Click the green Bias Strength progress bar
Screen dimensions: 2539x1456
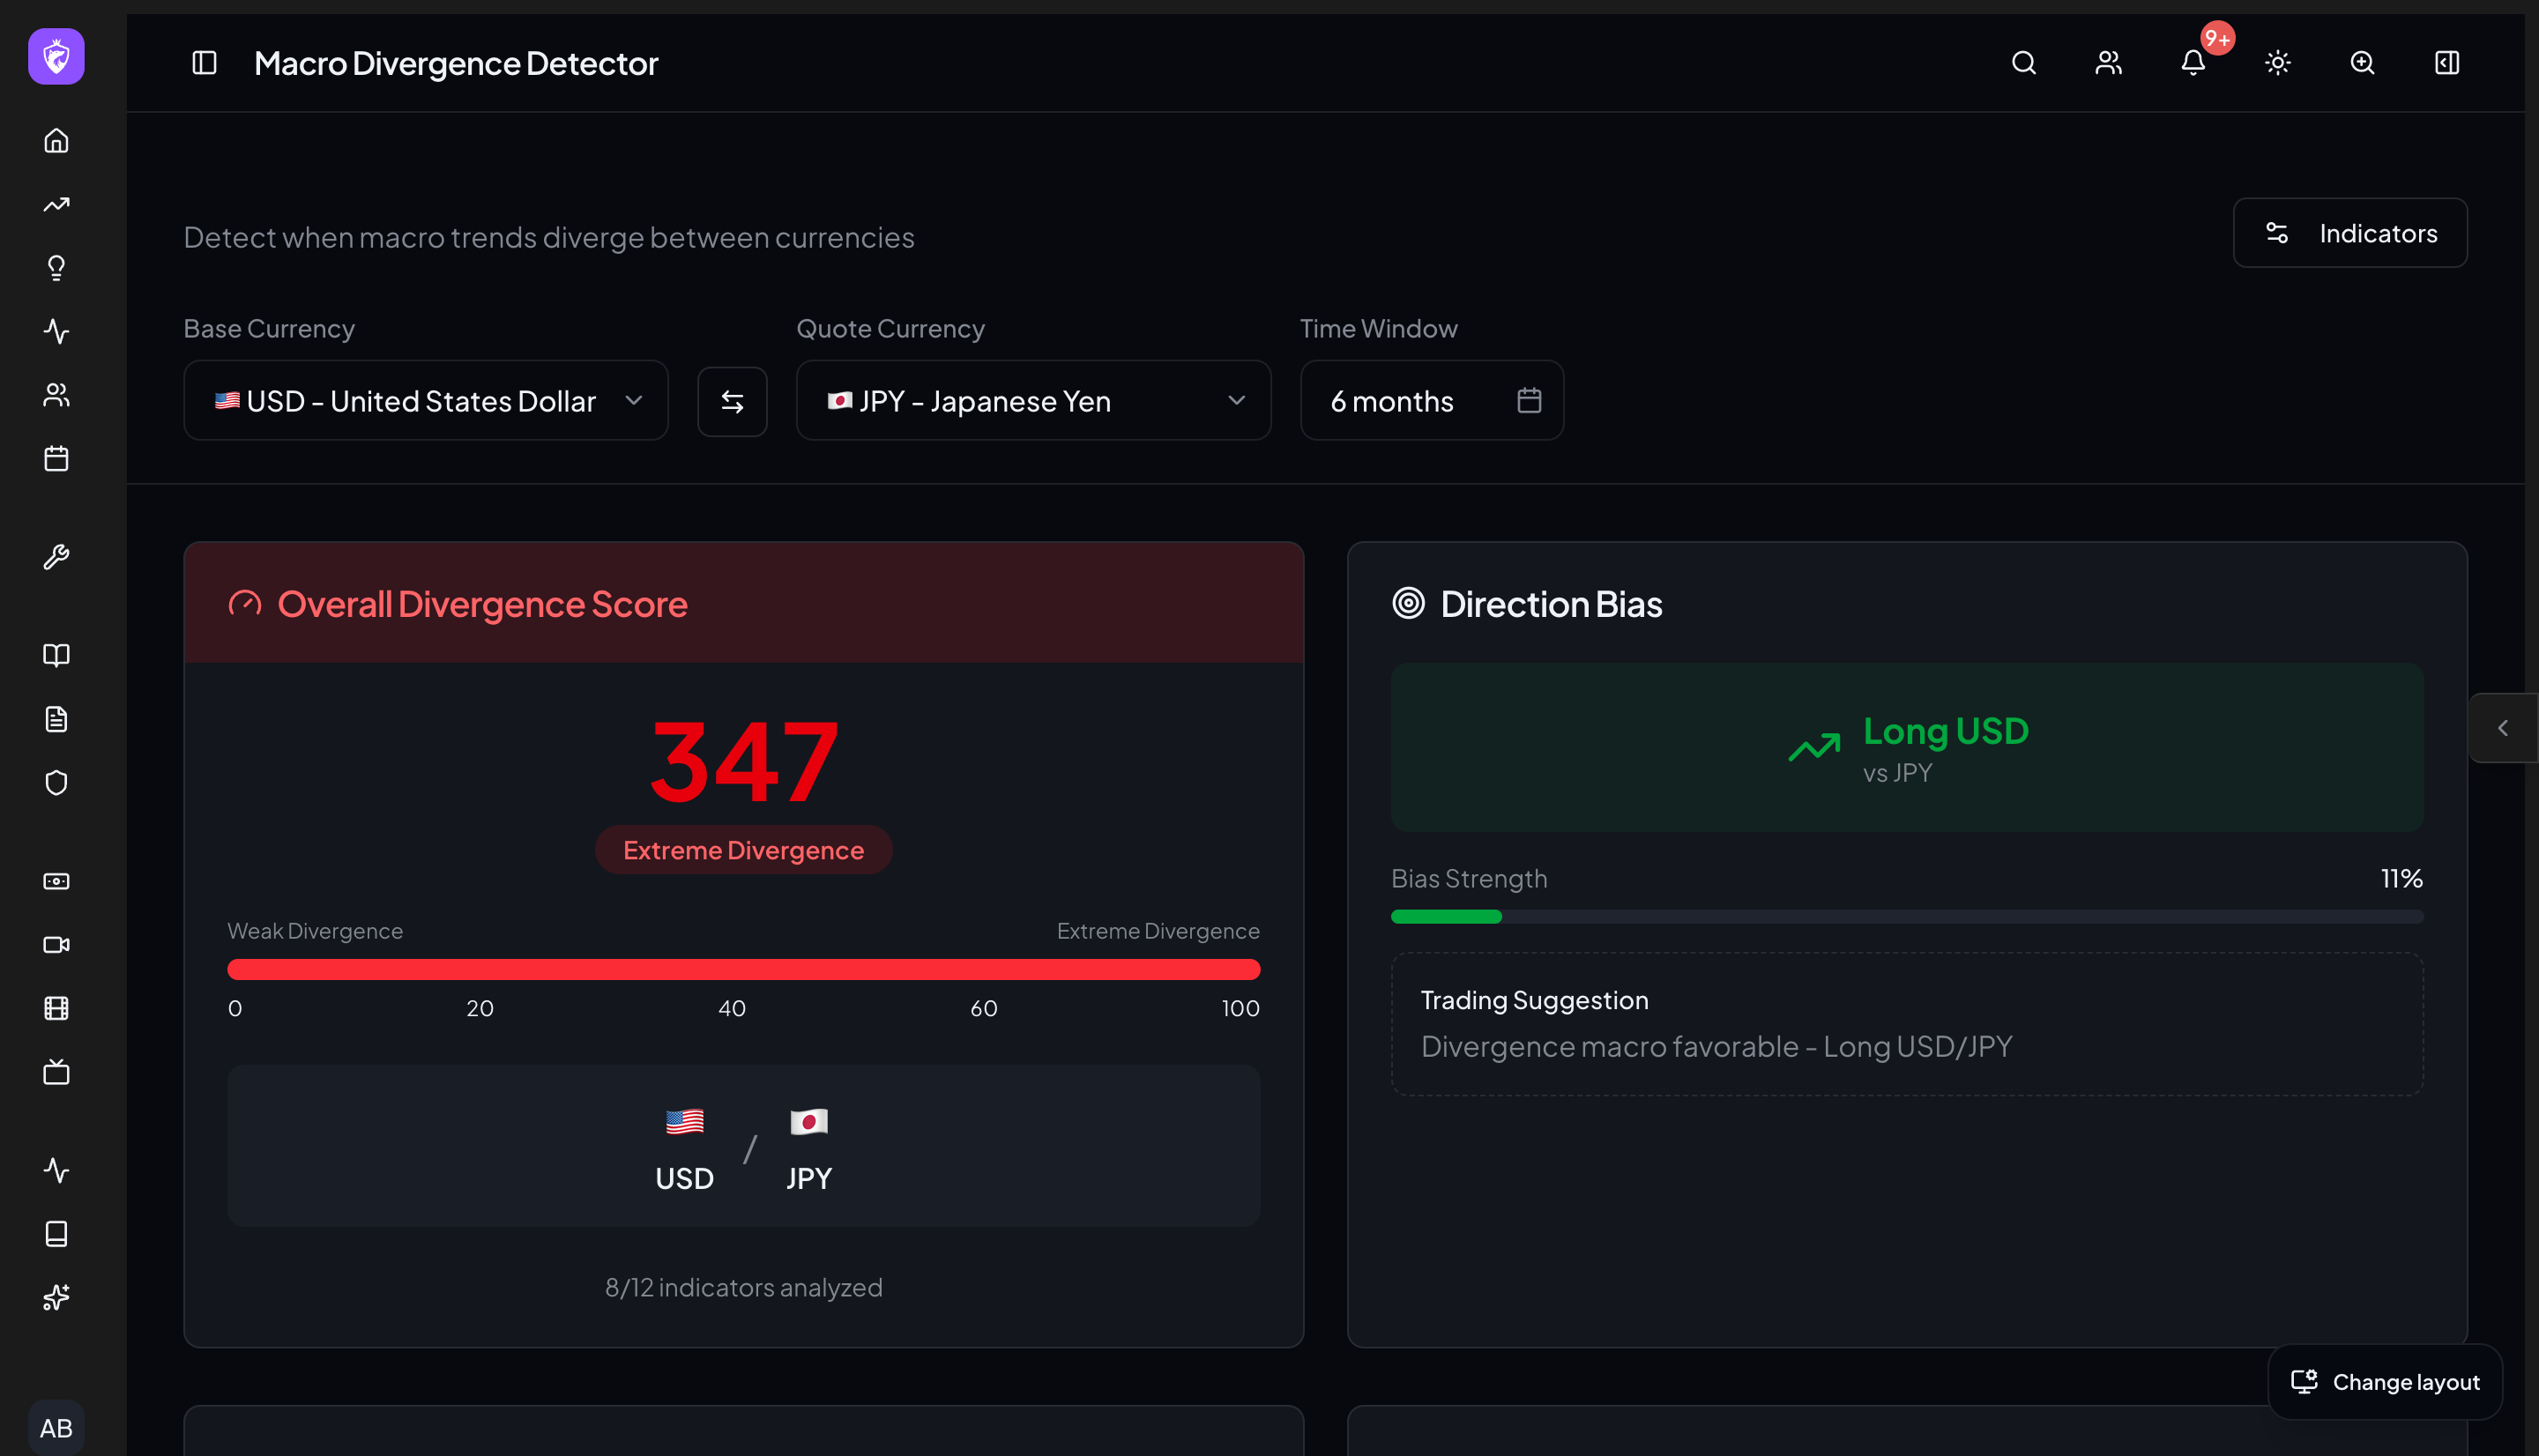coord(1907,917)
